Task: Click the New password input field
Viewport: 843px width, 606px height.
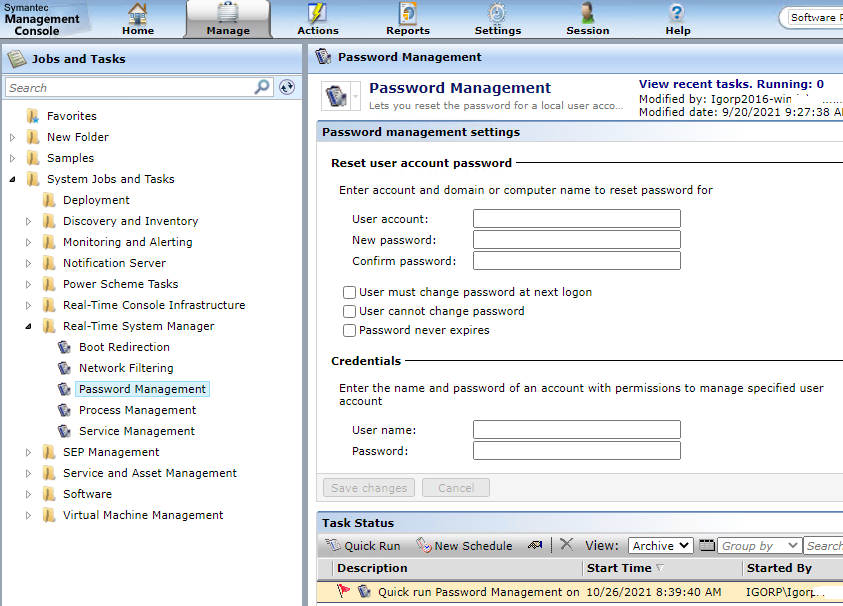Action: pos(576,240)
